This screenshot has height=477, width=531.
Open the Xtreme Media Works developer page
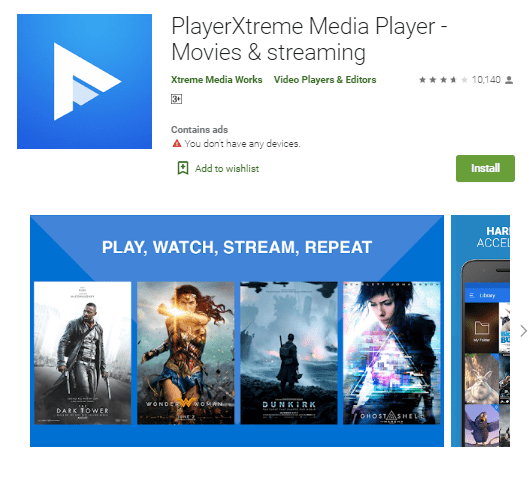(x=216, y=80)
